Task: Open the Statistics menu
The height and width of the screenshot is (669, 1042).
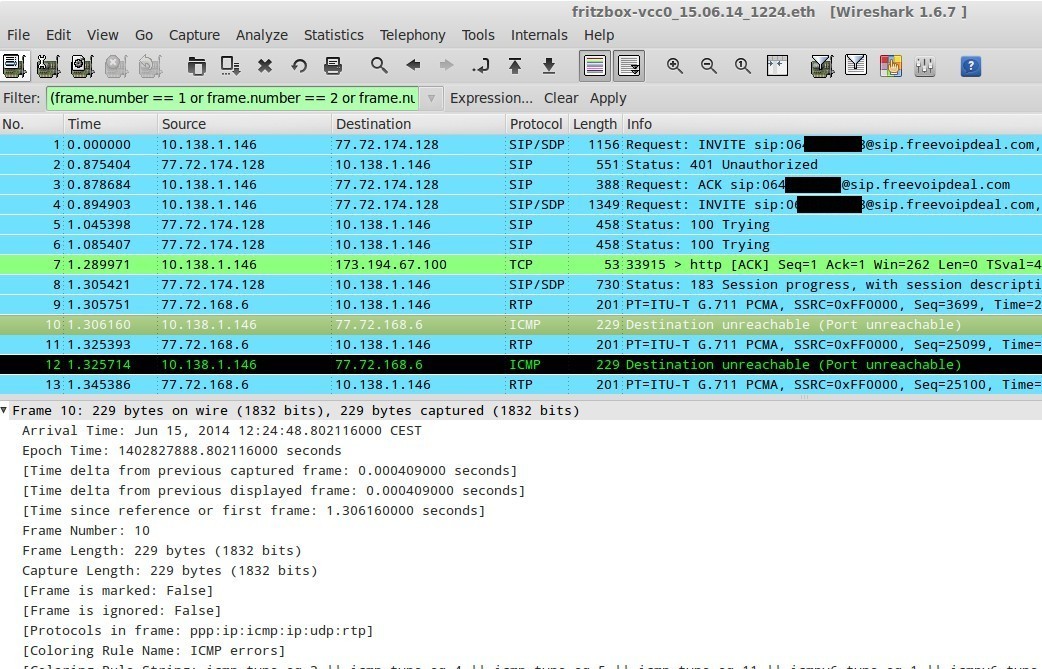Action: coord(334,35)
